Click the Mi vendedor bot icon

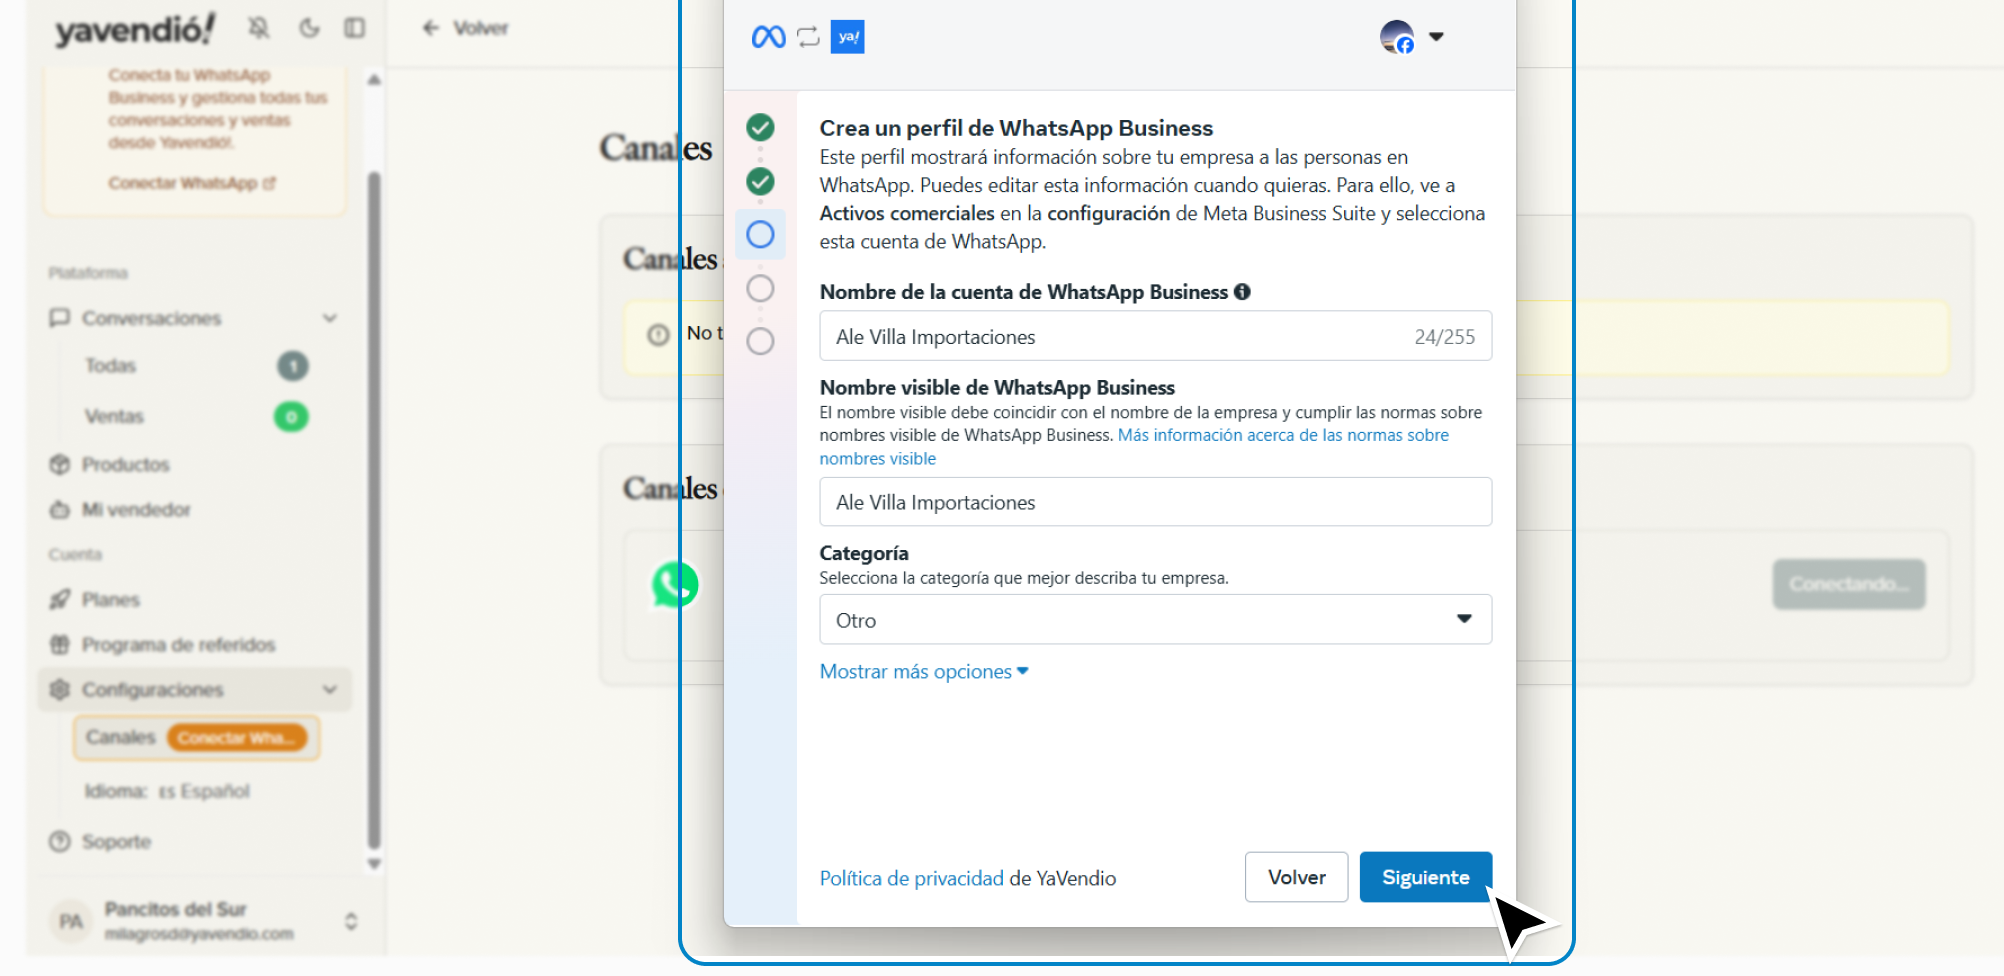60,510
